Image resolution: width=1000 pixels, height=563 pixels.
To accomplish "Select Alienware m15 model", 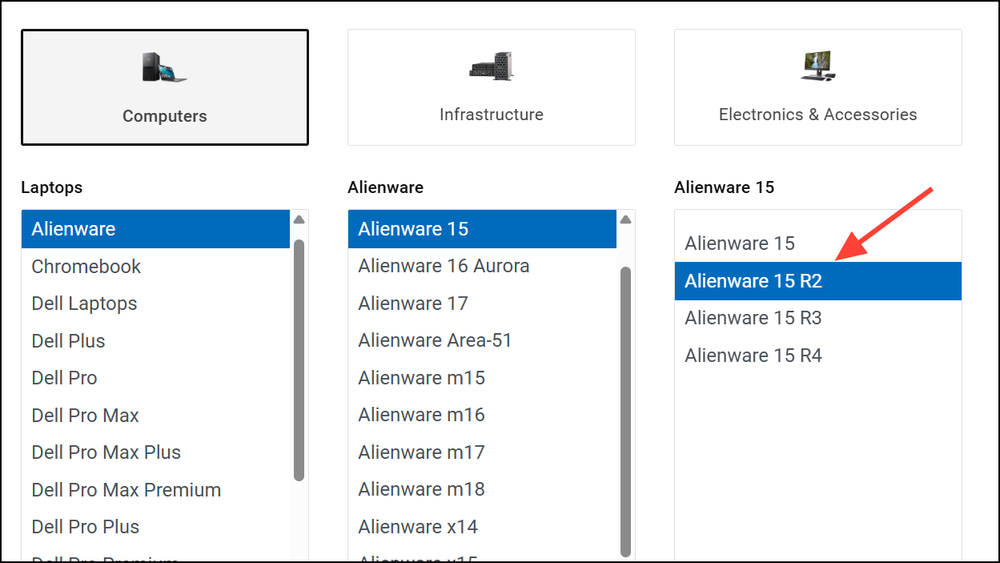I will point(482,378).
